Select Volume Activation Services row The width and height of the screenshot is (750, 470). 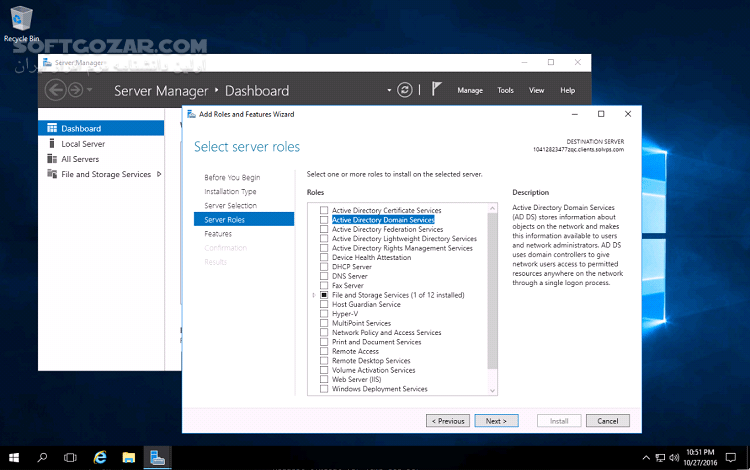click(374, 370)
